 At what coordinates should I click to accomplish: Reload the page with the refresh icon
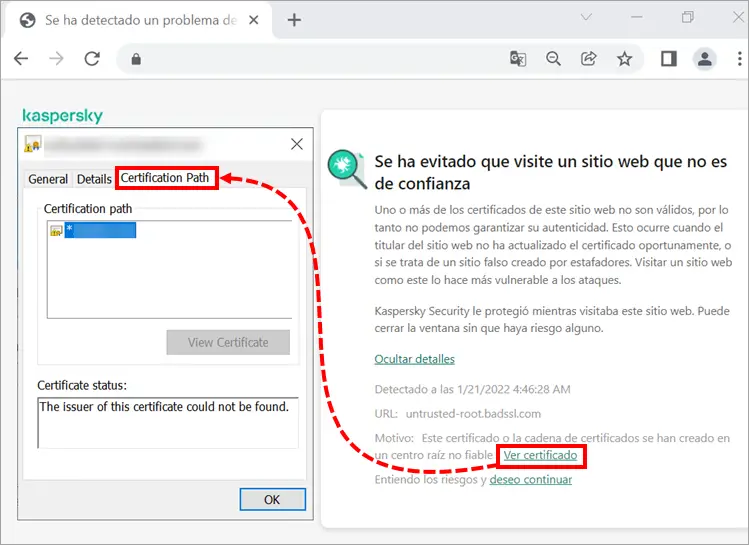[92, 59]
